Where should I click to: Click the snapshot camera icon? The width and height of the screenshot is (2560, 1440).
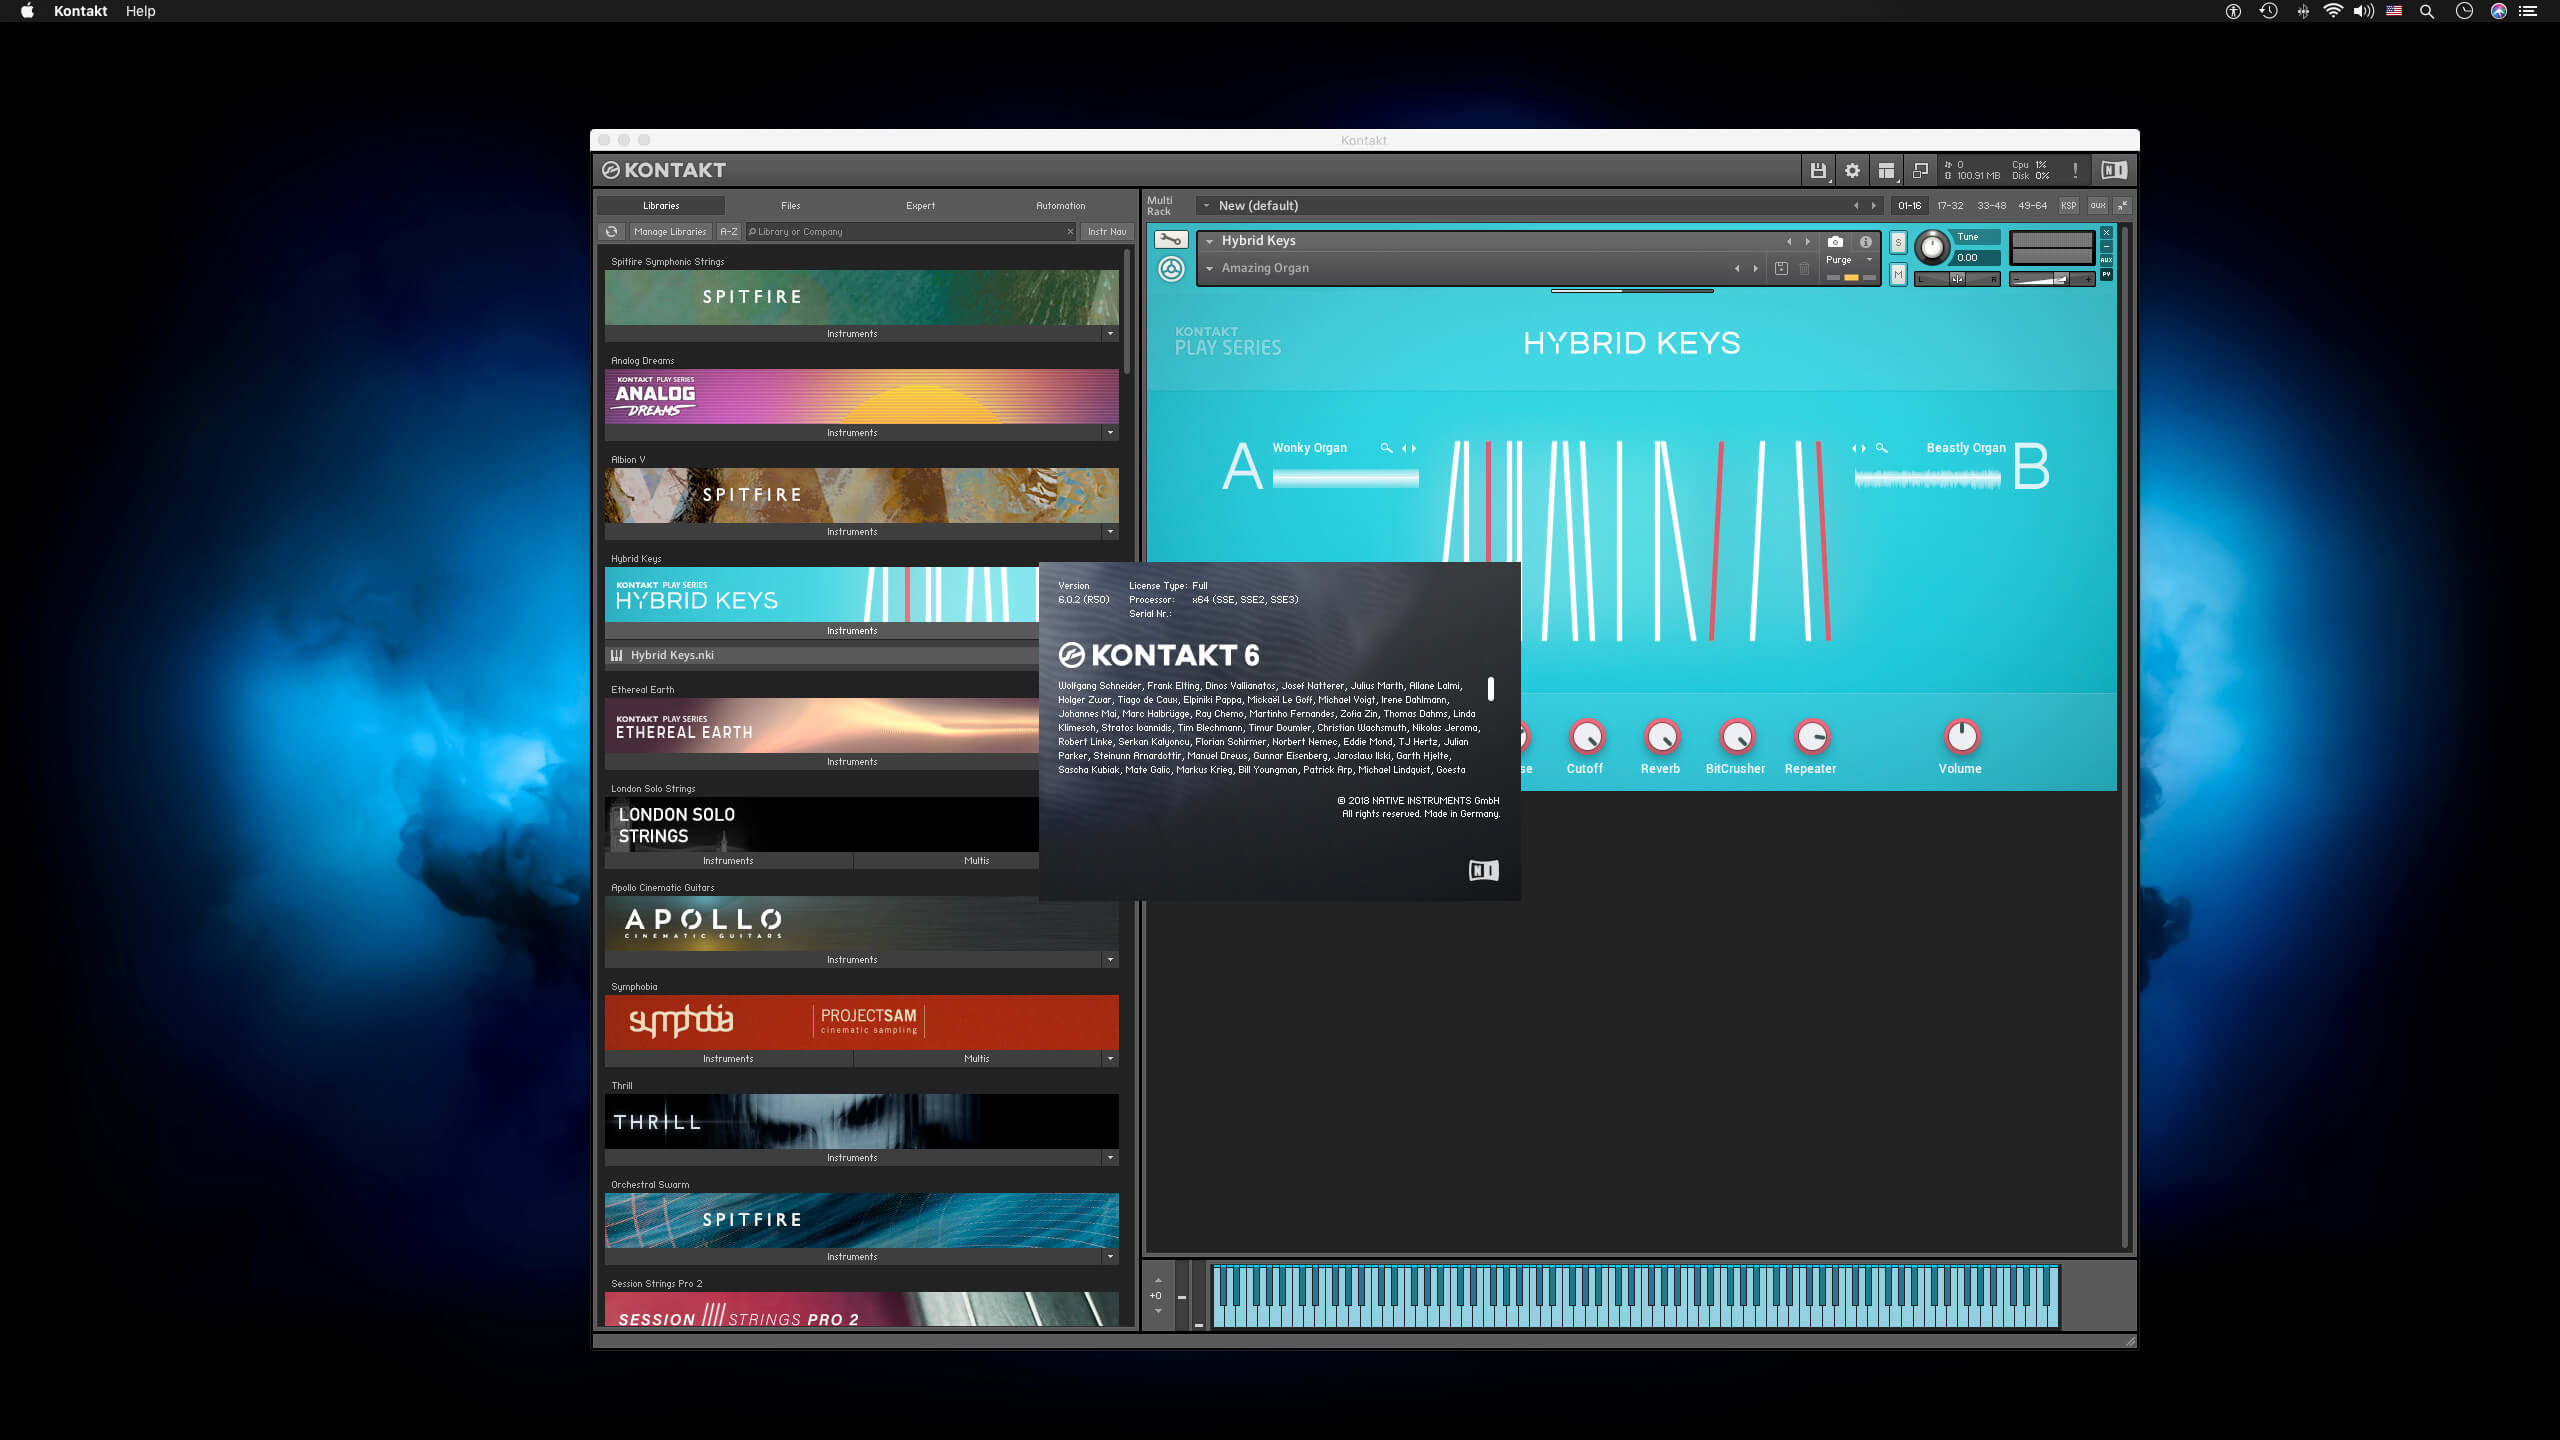pos(1835,241)
